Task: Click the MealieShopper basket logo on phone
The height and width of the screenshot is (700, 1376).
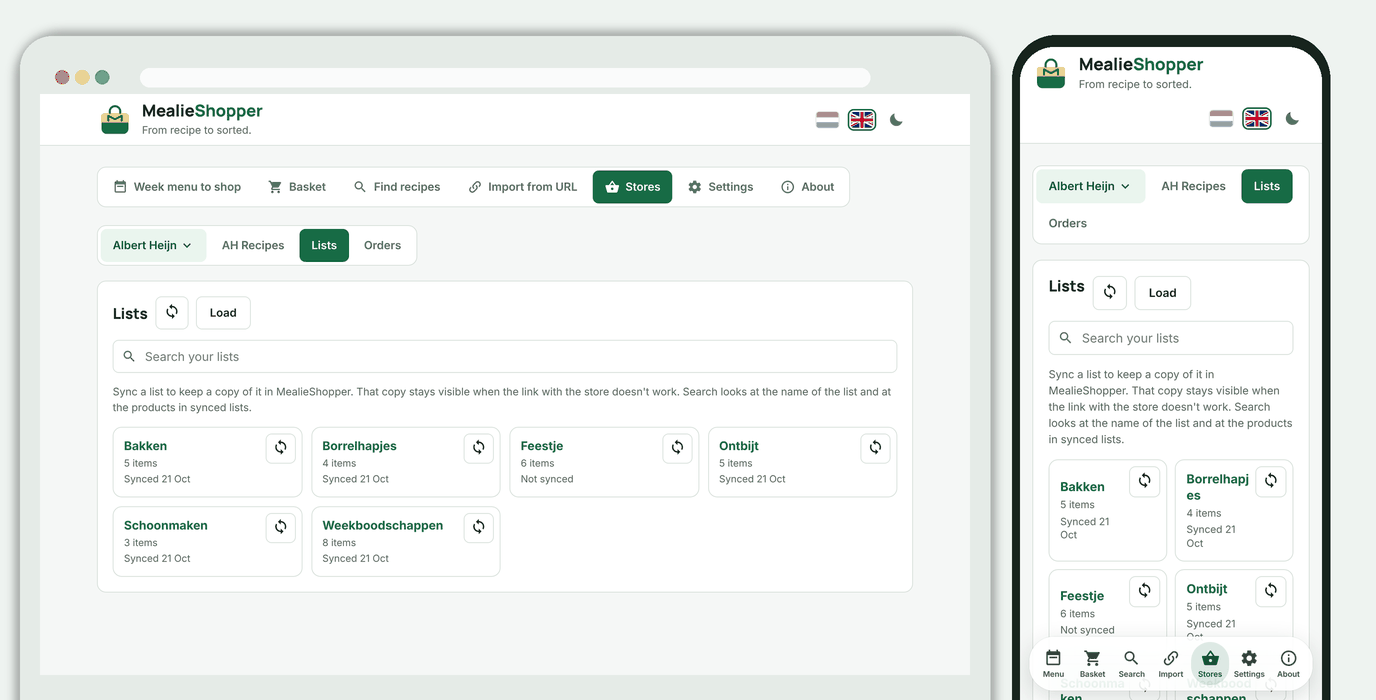Action: (1051, 74)
